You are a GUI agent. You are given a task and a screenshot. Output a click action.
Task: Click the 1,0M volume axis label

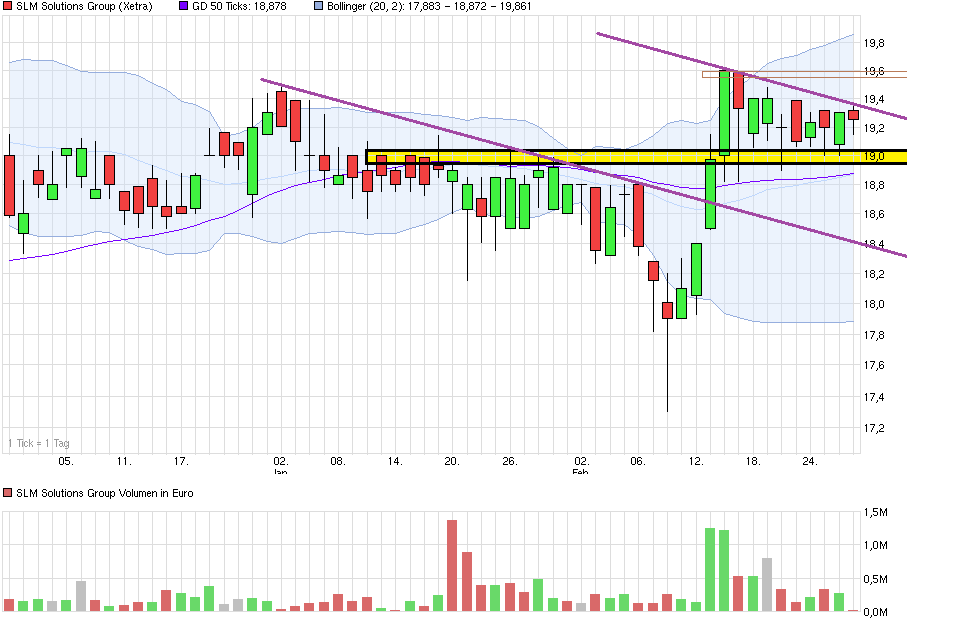[x=875, y=545]
